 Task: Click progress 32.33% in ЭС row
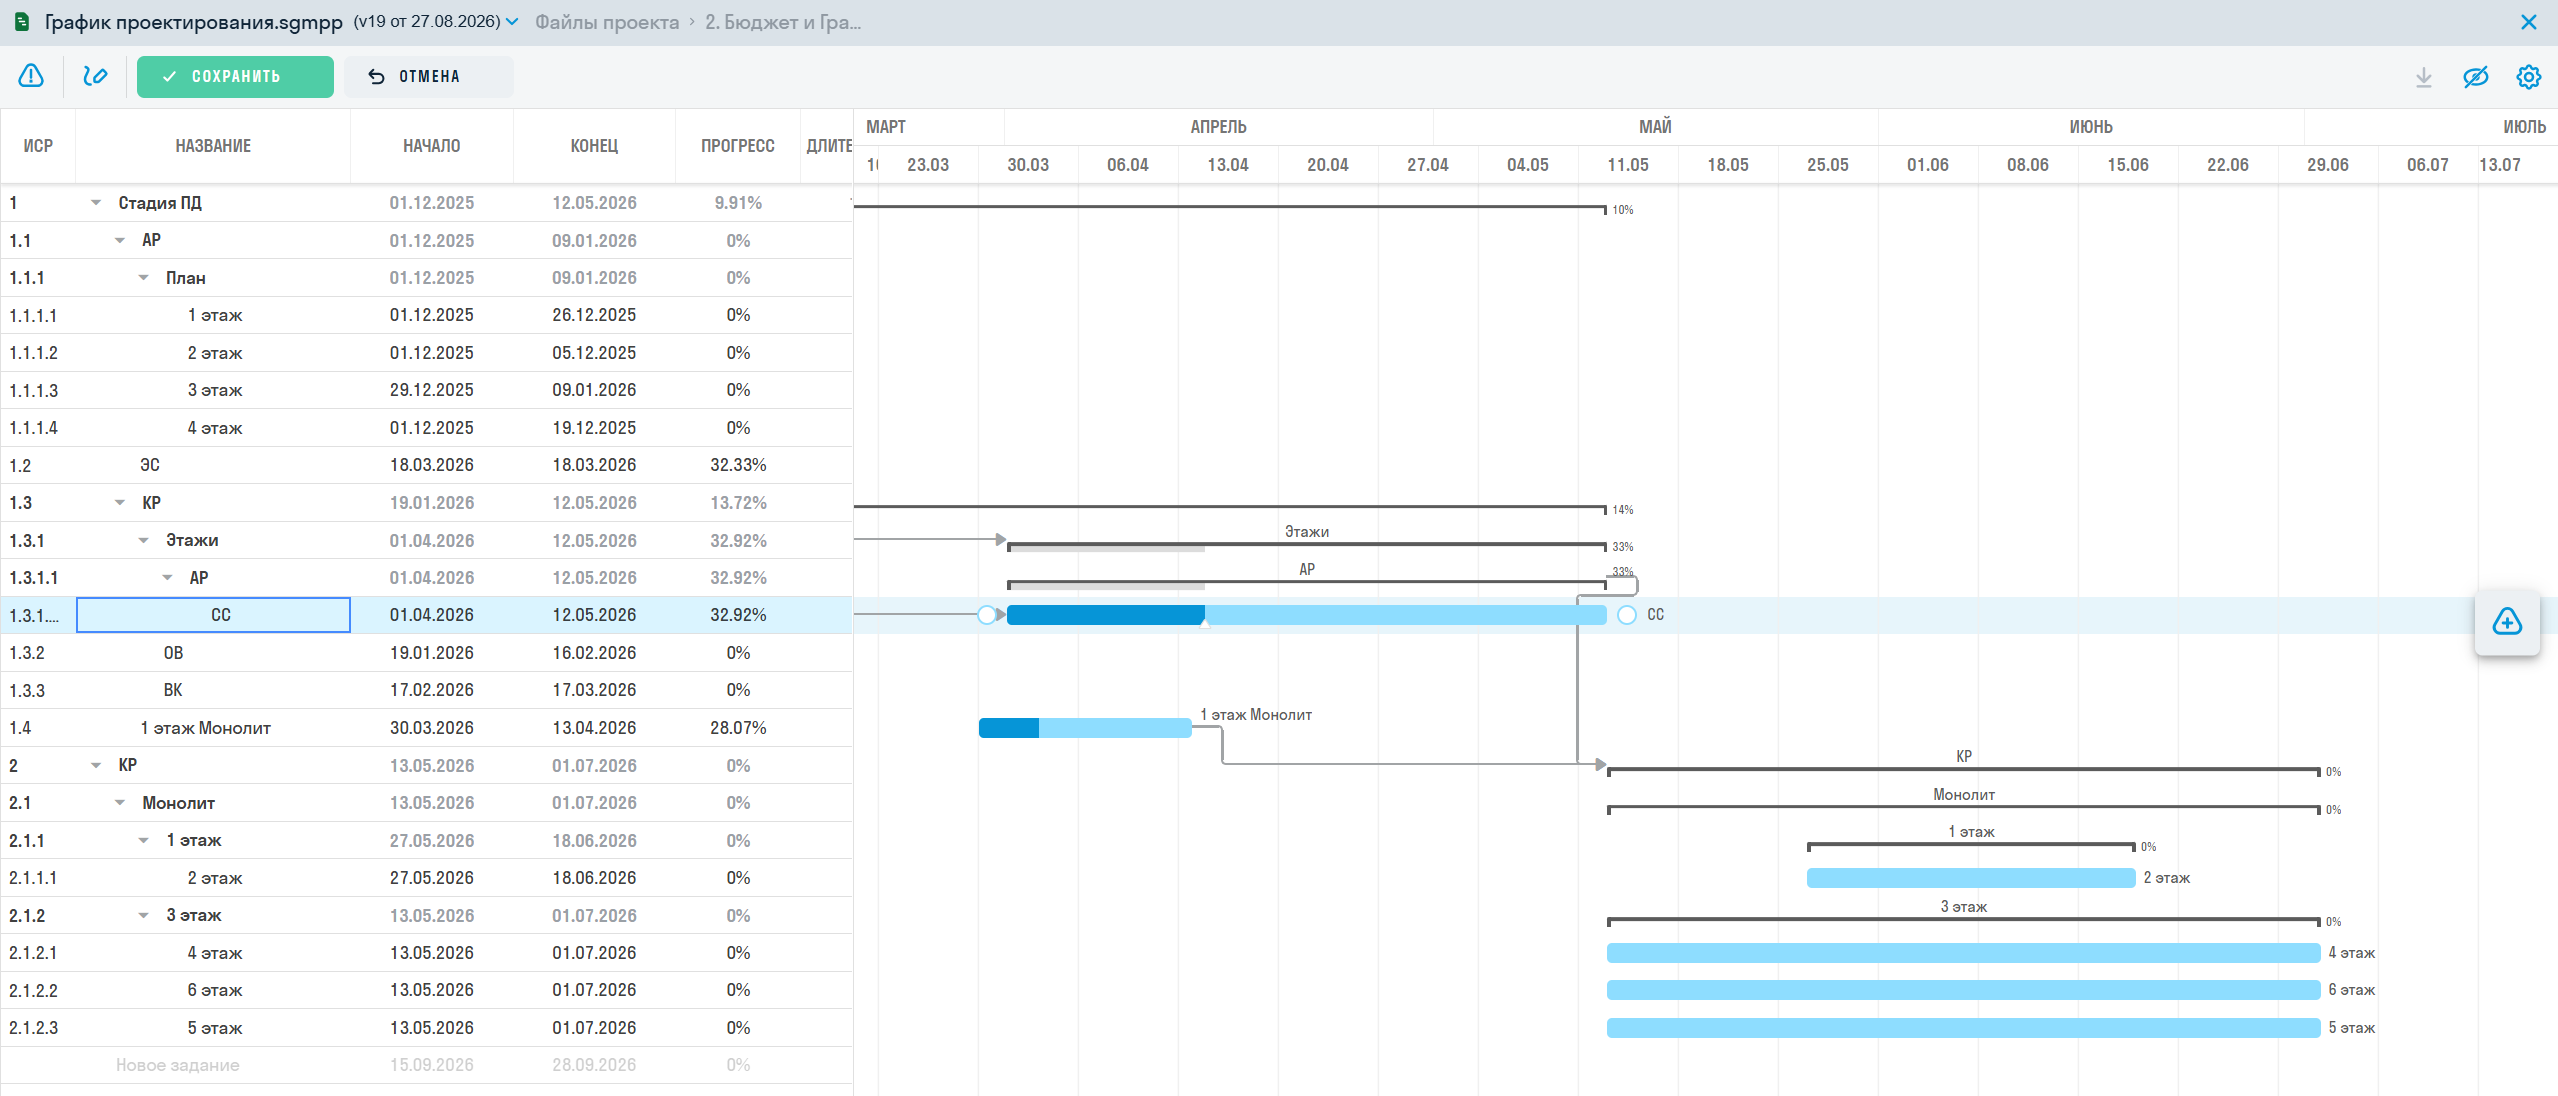tap(738, 465)
